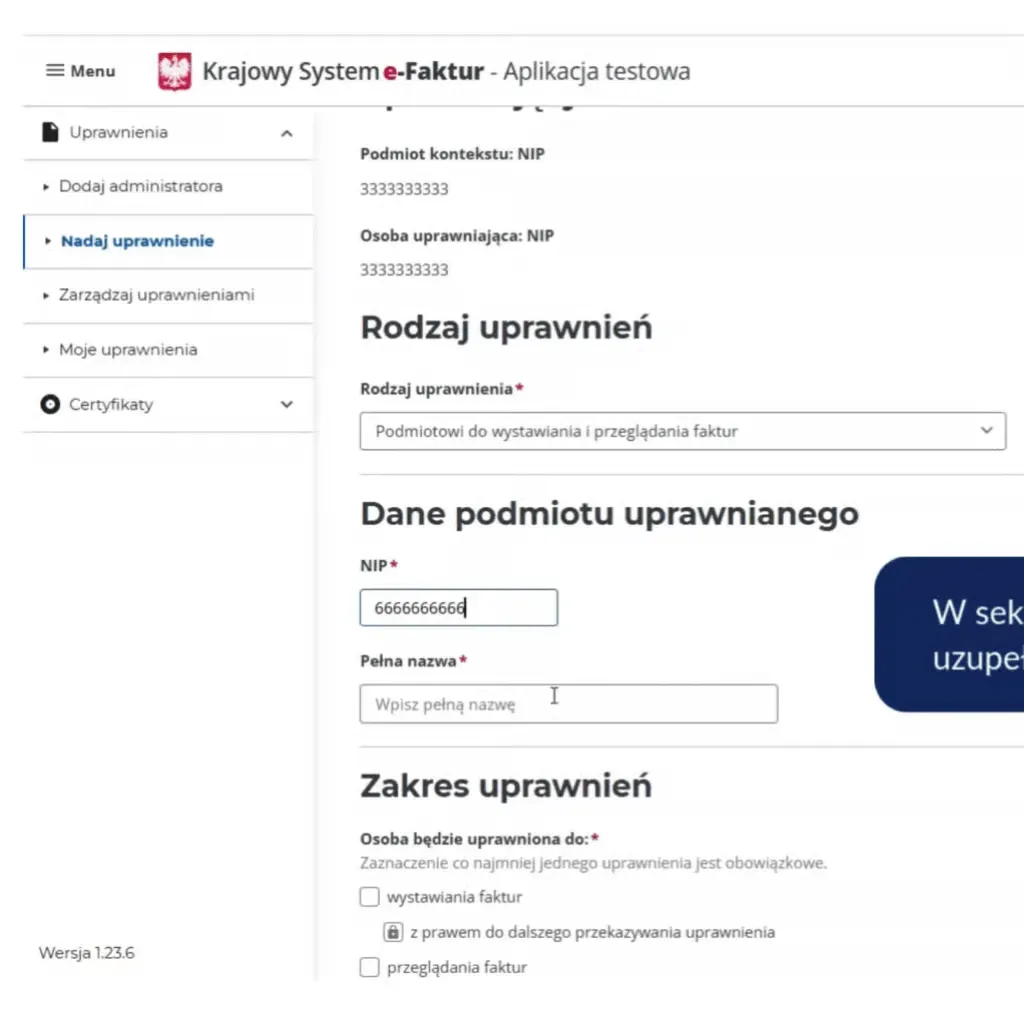Click the Certyfikaty circle icon
Screen dimensions: 1024x1024
pyautogui.click(x=48, y=404)
